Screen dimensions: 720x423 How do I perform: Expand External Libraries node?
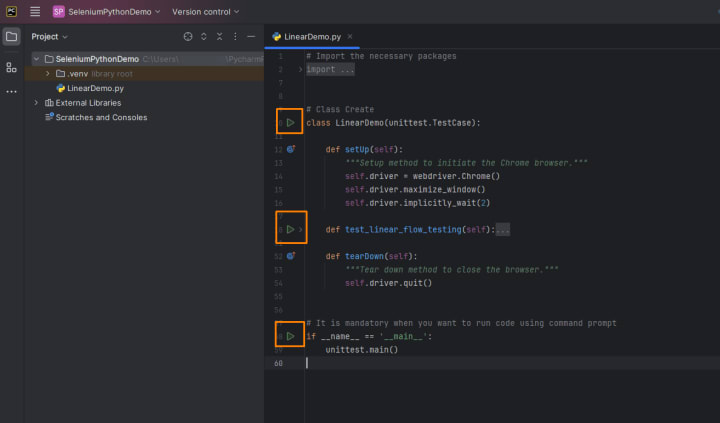pyautogui.click(x=36, y=103)
